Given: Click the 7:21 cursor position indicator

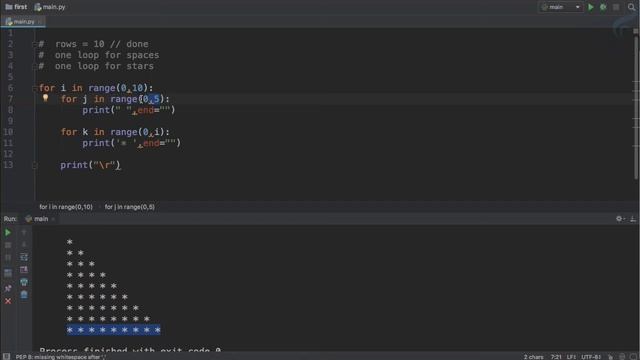Looking at the screenshot, I should coord(556,357).
